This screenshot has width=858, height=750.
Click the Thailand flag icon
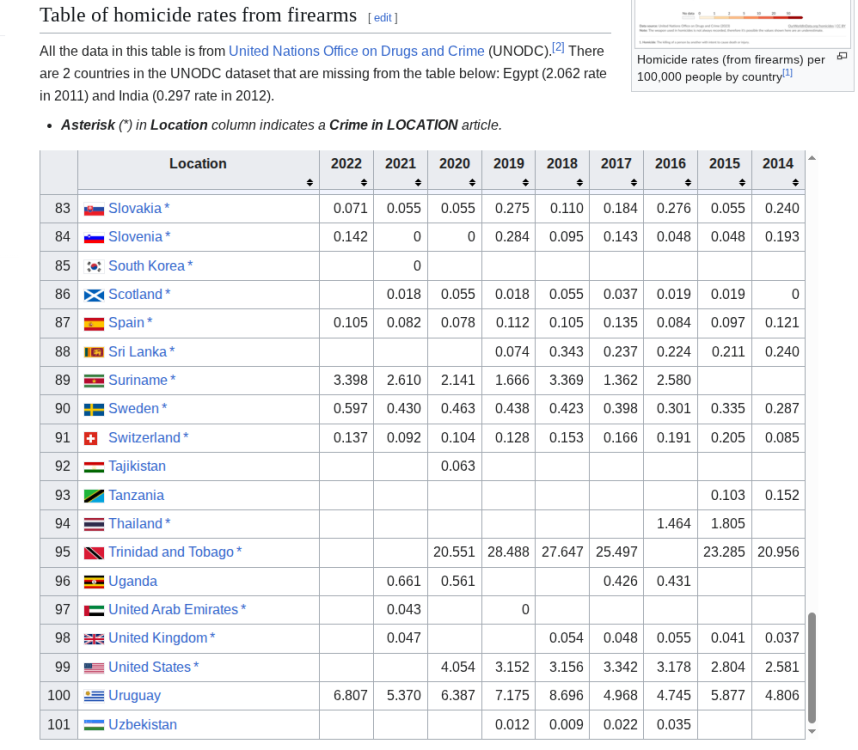94,524
